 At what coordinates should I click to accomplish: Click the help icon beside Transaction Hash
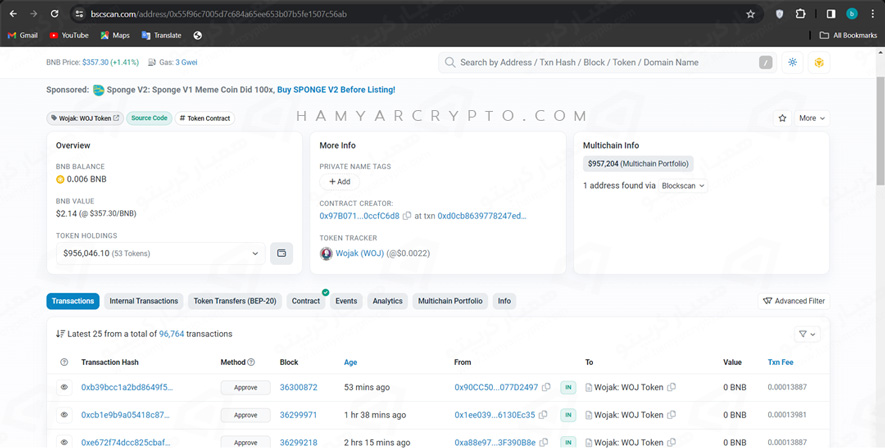64,362
